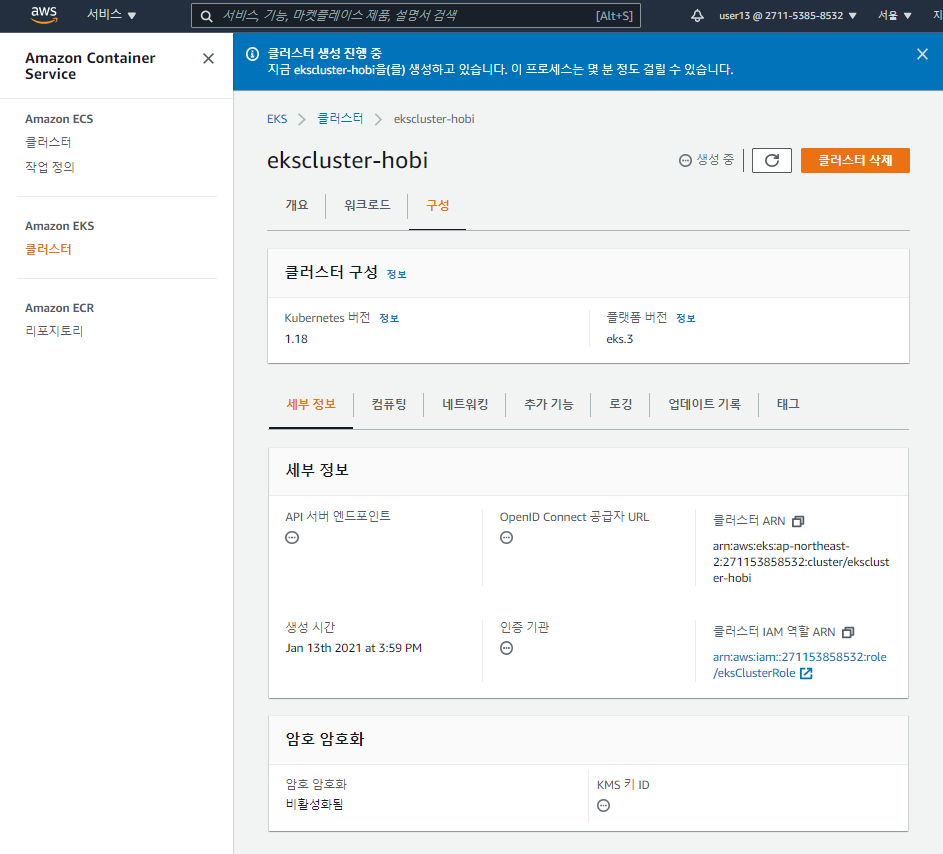
Task: Click 정보 link next to Kubernetes 버전
Action: pyautogui.click(x=389, y=318)
